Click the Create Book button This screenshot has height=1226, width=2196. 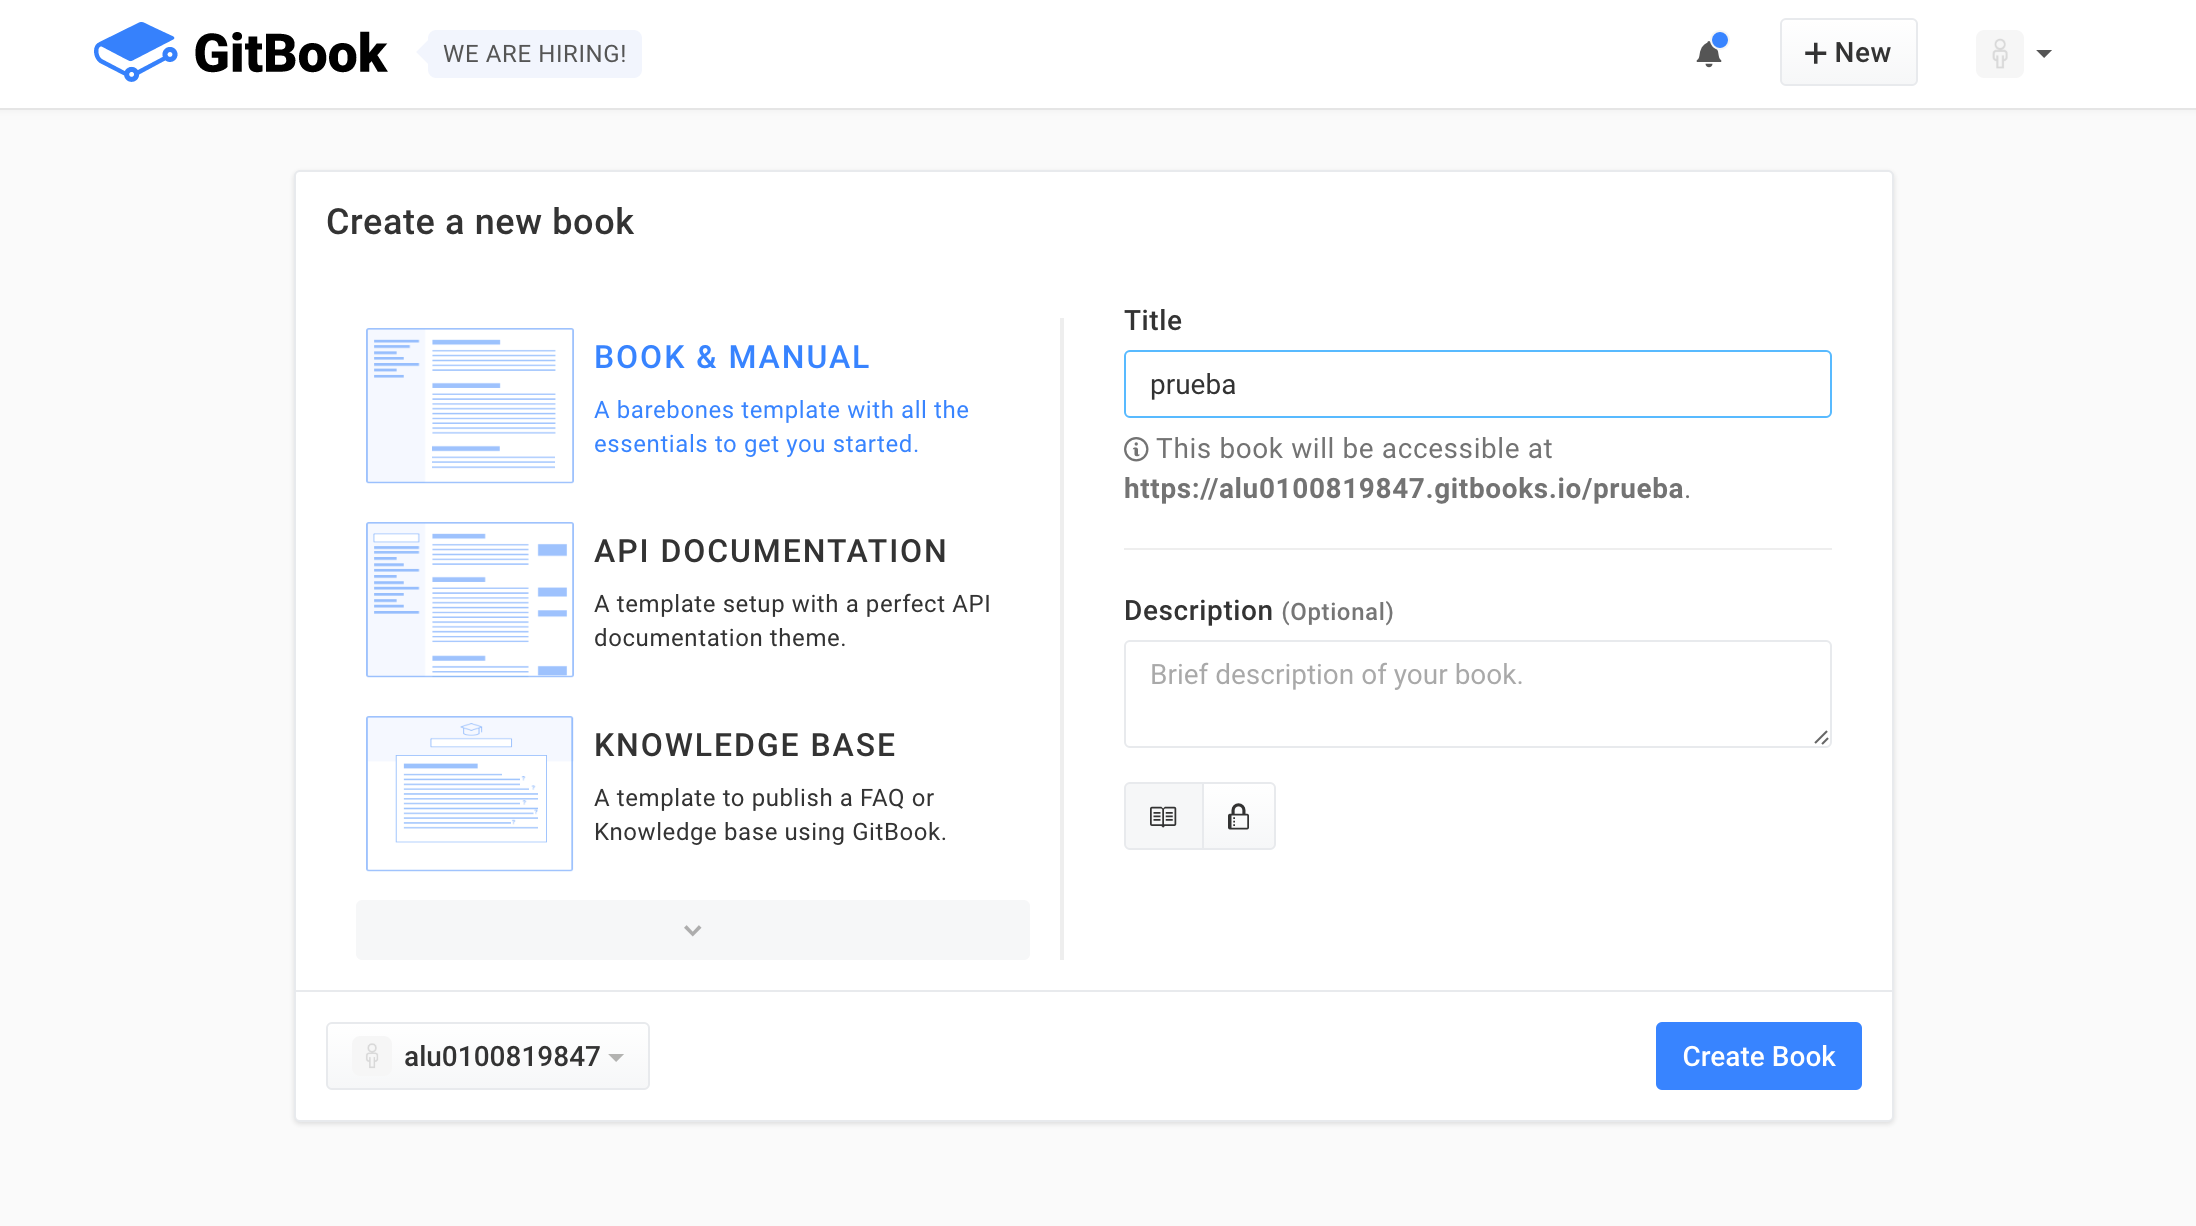pos(1759,1056)
